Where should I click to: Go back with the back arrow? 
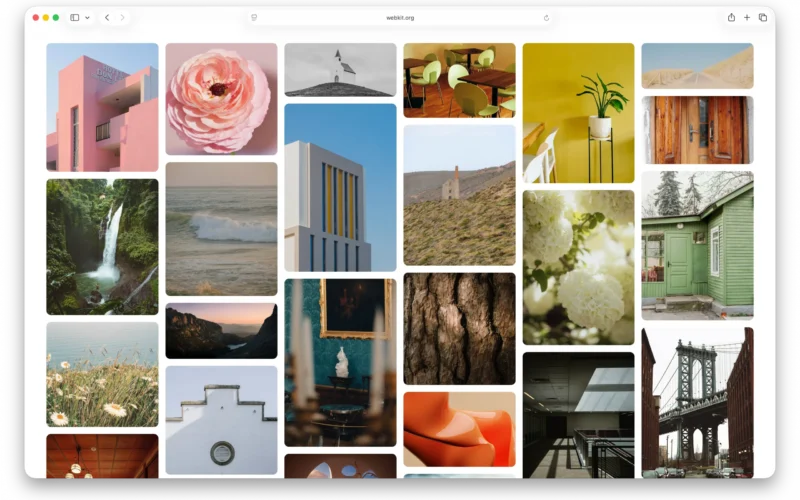[x=107, y=17]
